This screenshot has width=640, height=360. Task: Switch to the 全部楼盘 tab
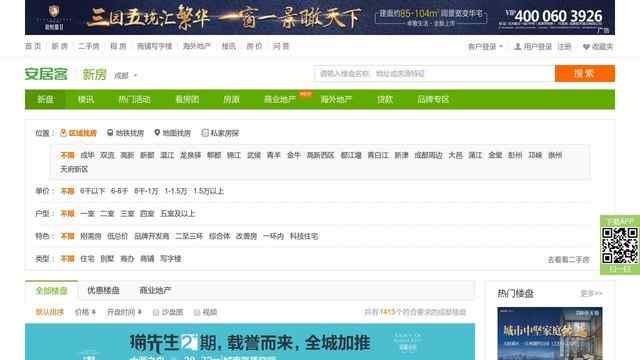click(51, 291)
